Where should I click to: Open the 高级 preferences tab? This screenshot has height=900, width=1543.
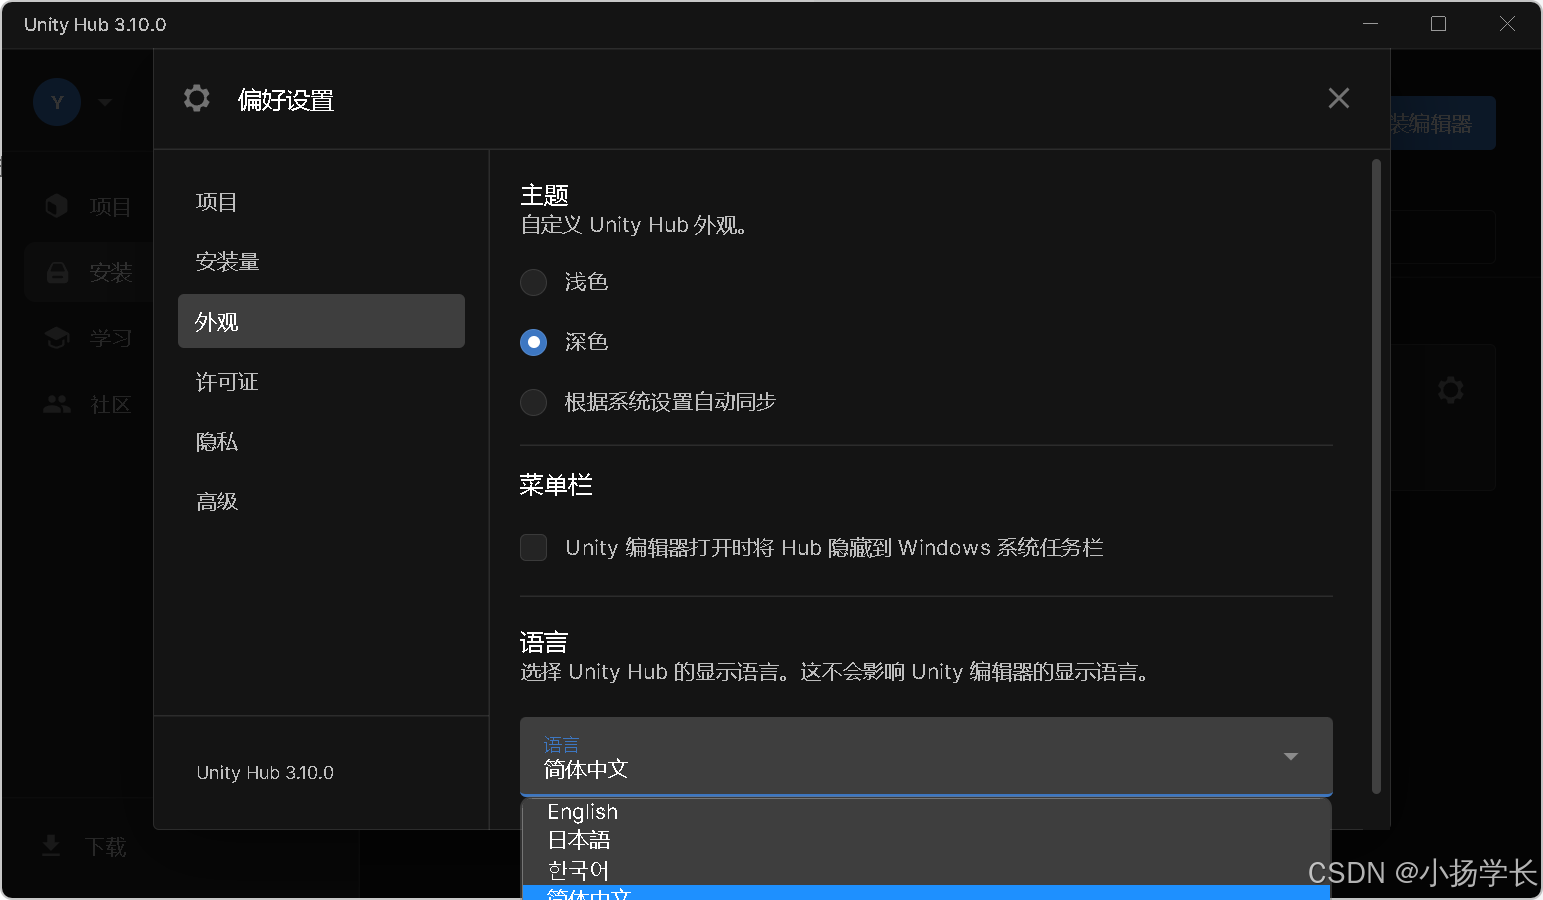point(321,502)
